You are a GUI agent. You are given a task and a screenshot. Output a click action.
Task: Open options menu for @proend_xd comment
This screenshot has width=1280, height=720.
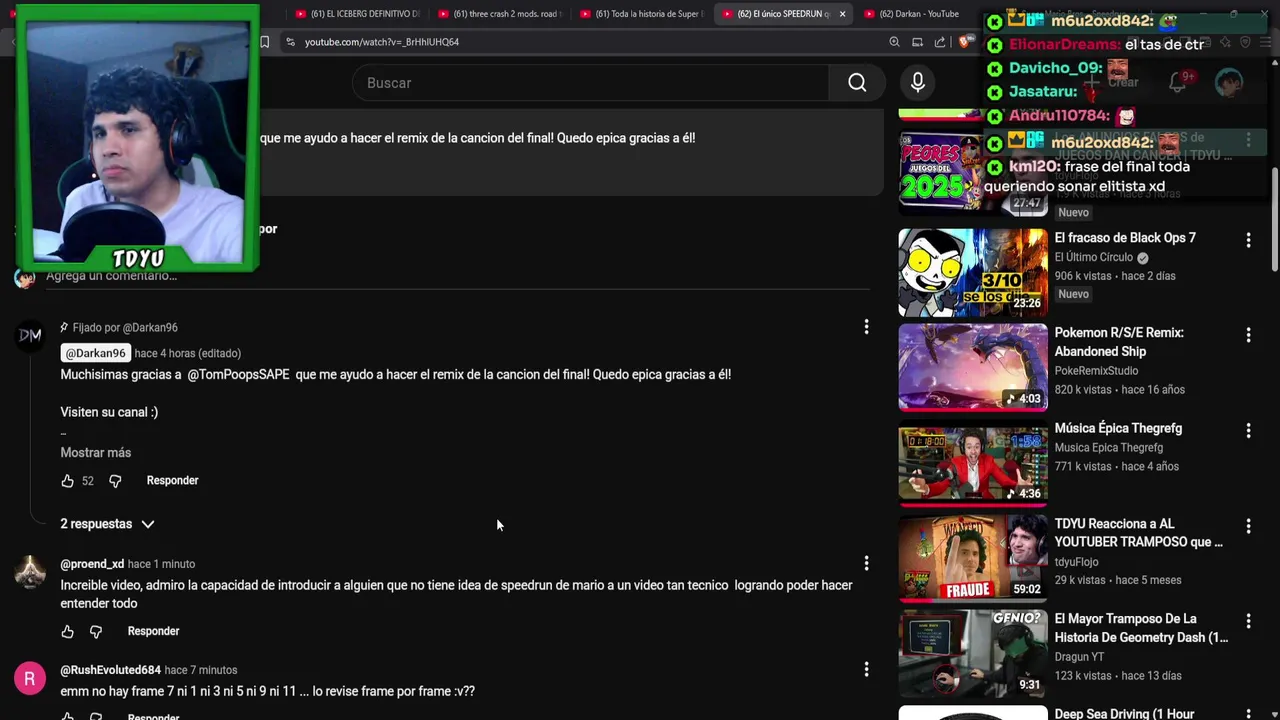tap(866, 564)
